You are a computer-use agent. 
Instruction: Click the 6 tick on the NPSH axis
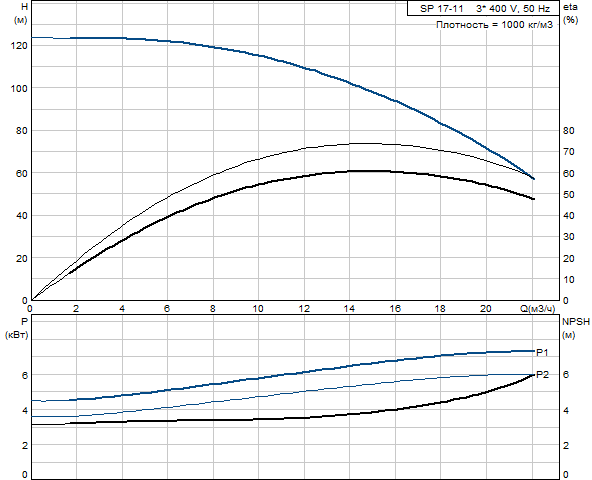coord(566,375)
